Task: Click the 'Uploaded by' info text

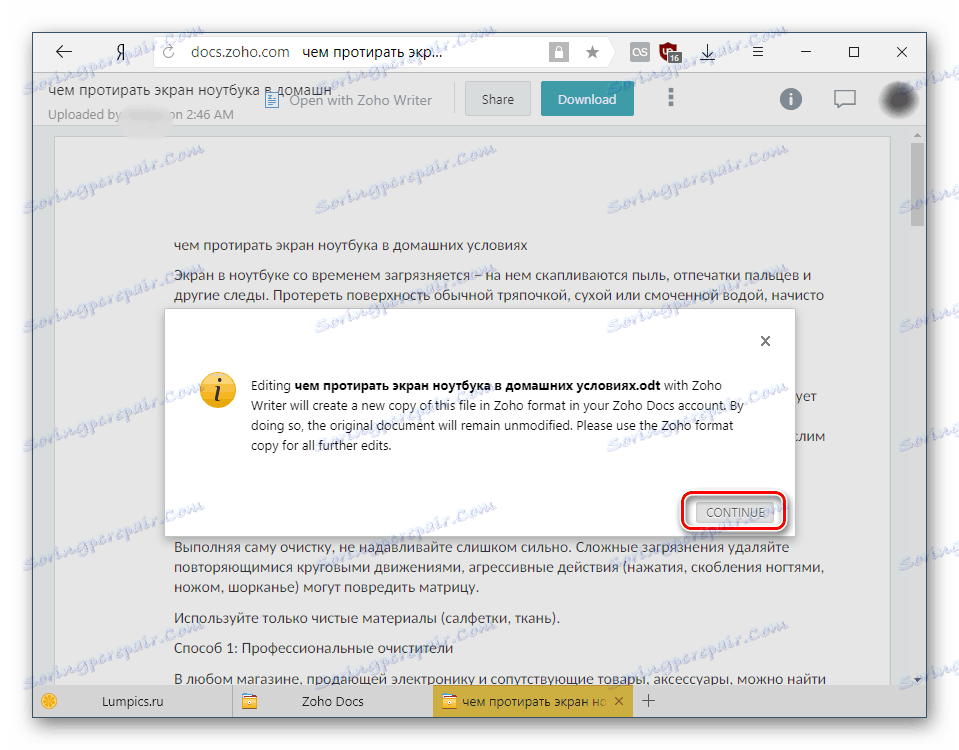Action: tap(141, 114)
